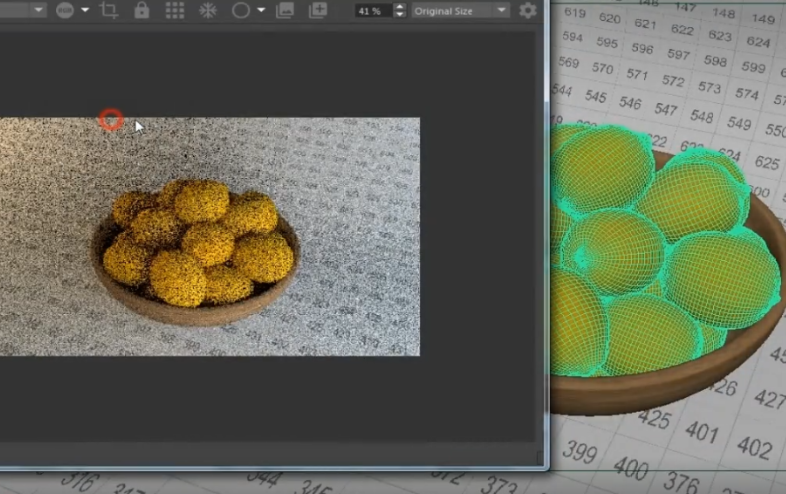Click the red circle marker above render

pyautogui.click(x=111, y=120)
